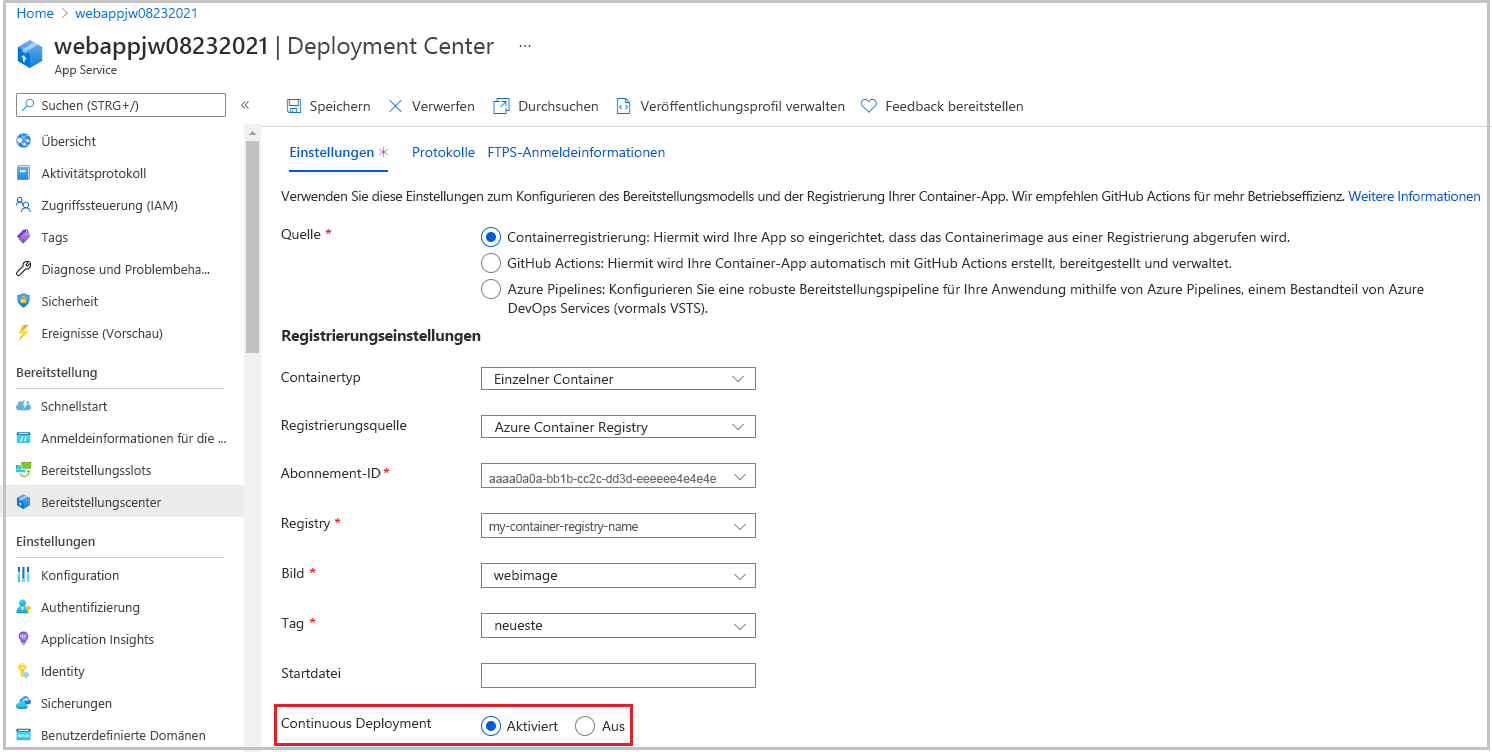This screenshot has width=1492, height=752.
Task: Click the App Service cube icon in header
Action: [x=30, y=54]
